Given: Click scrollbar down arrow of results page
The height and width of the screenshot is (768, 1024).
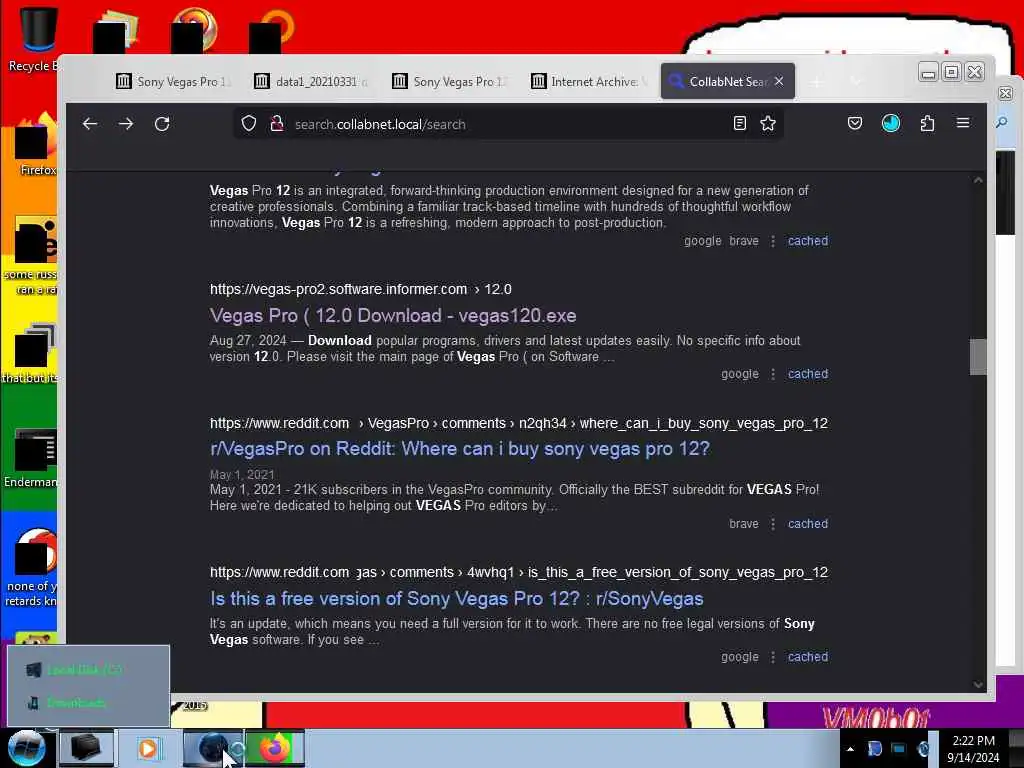Looking at the screenshot, I should click(x=978, y=684).
